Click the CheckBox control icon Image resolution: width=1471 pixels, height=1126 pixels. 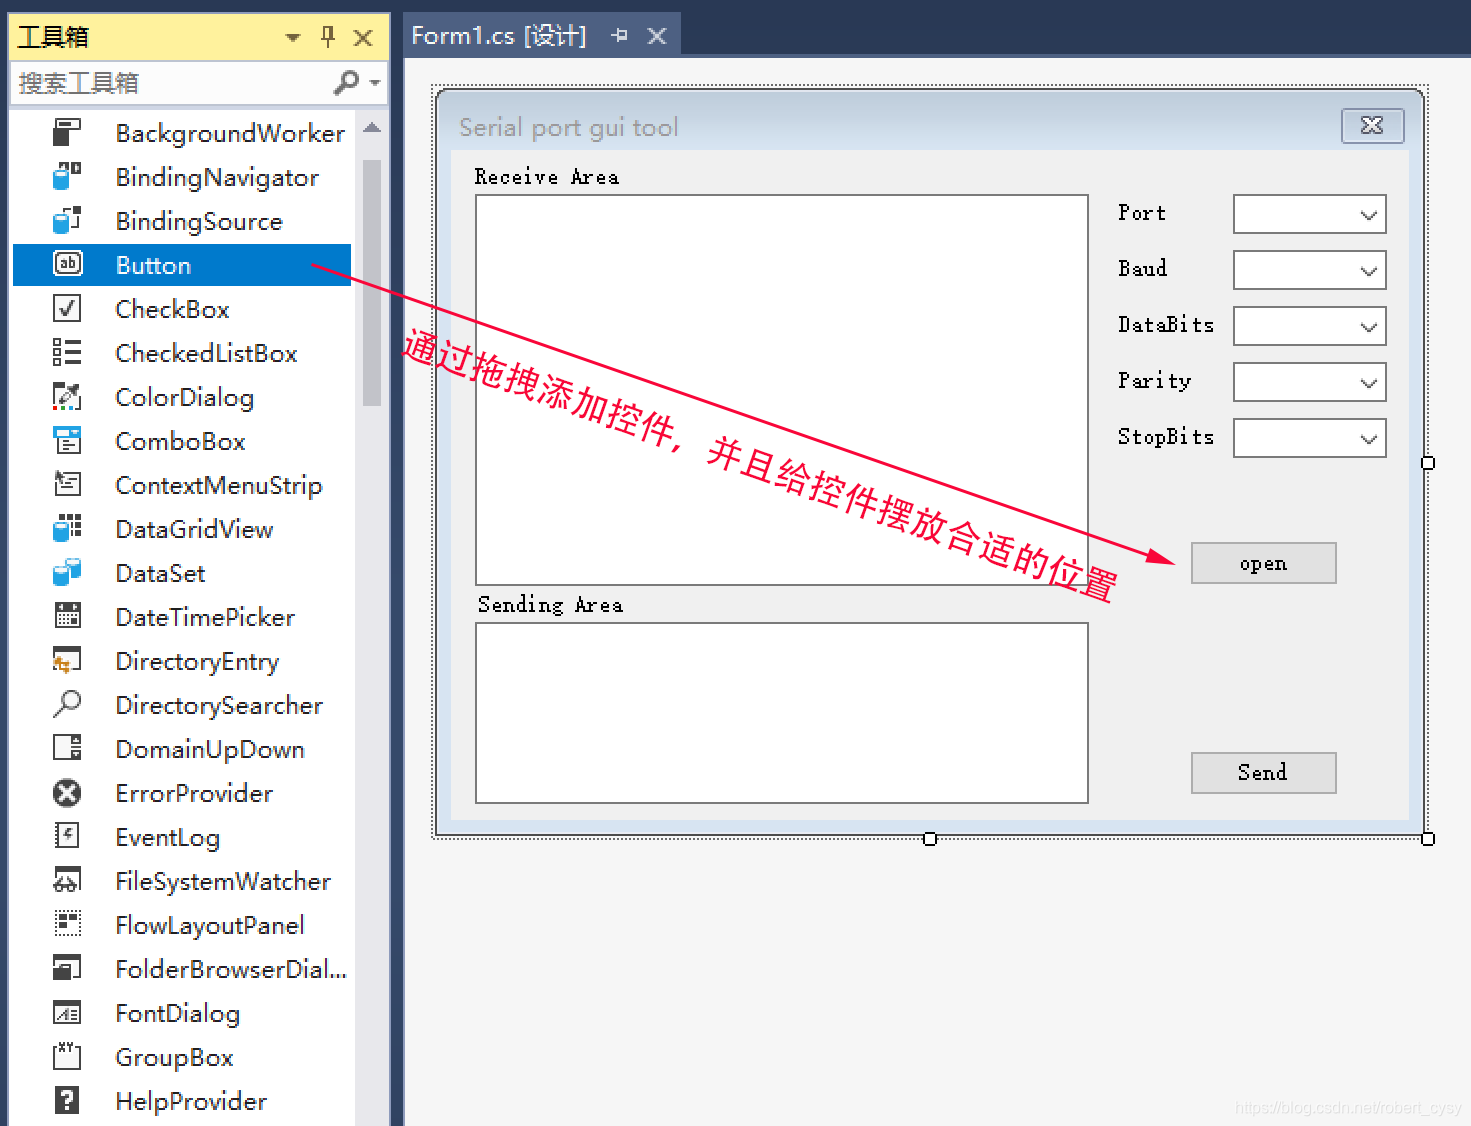coord(67,308)
